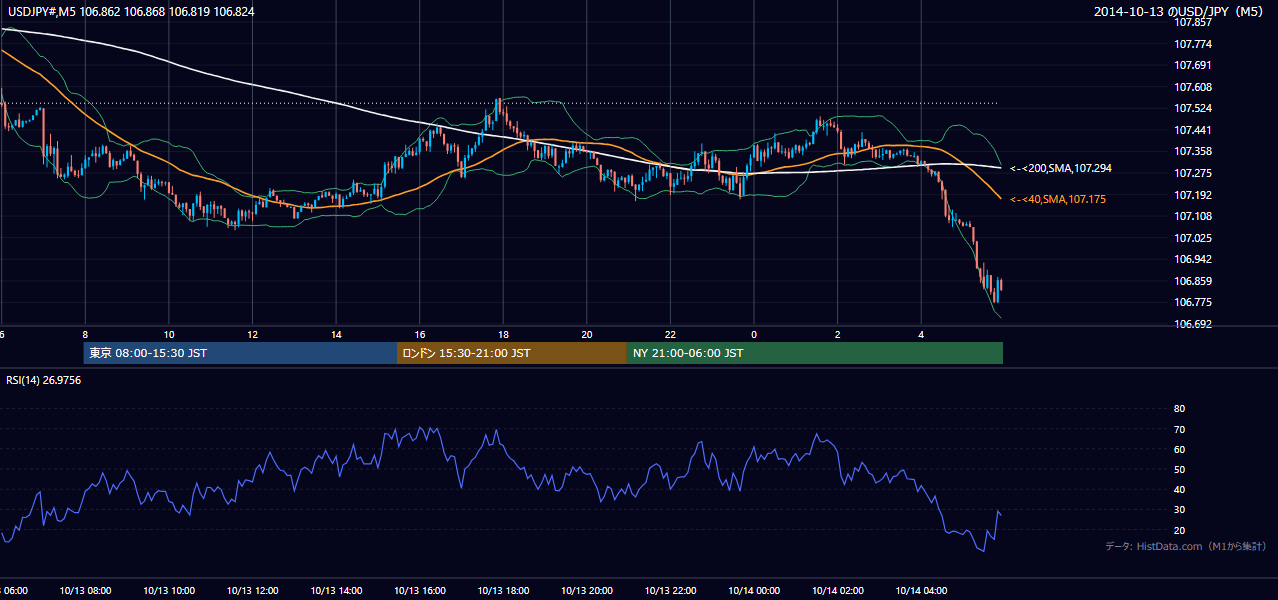1278x600 pixels.
Task: Click the 10/13 20:00 date label
Action: (x=587, y=590)
